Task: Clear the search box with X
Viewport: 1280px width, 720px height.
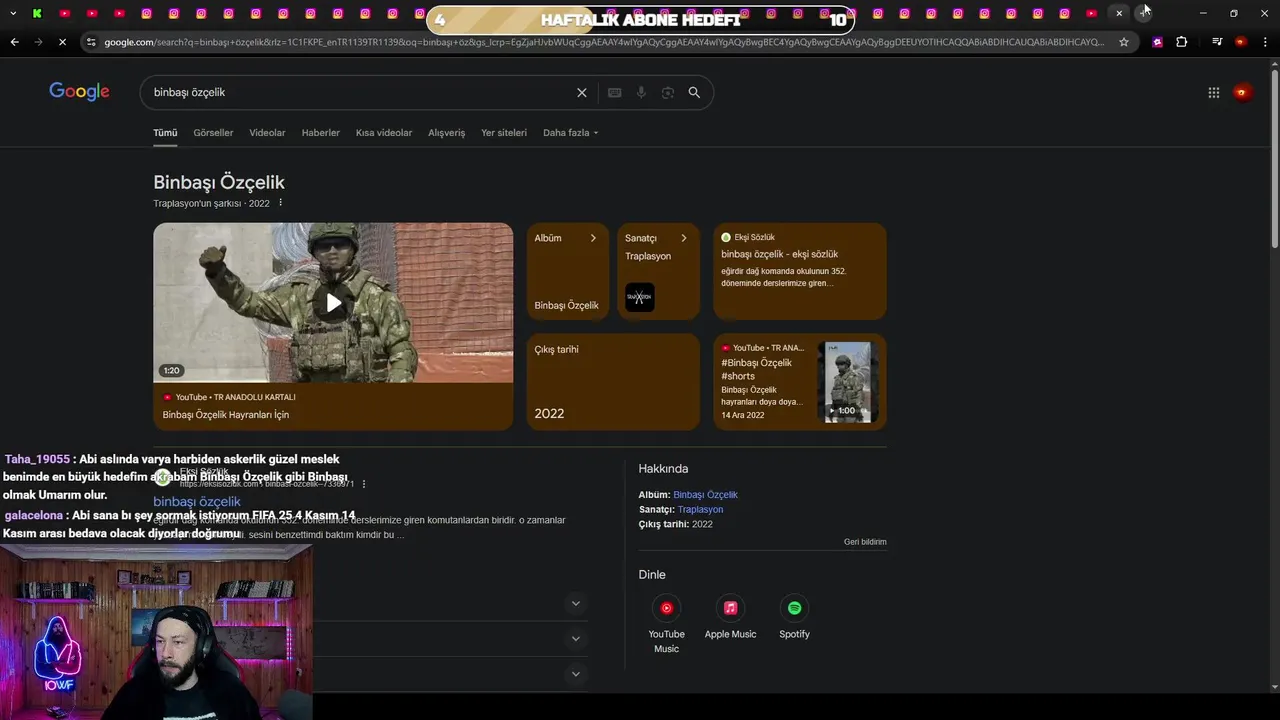Action: [x=582, y=92]
